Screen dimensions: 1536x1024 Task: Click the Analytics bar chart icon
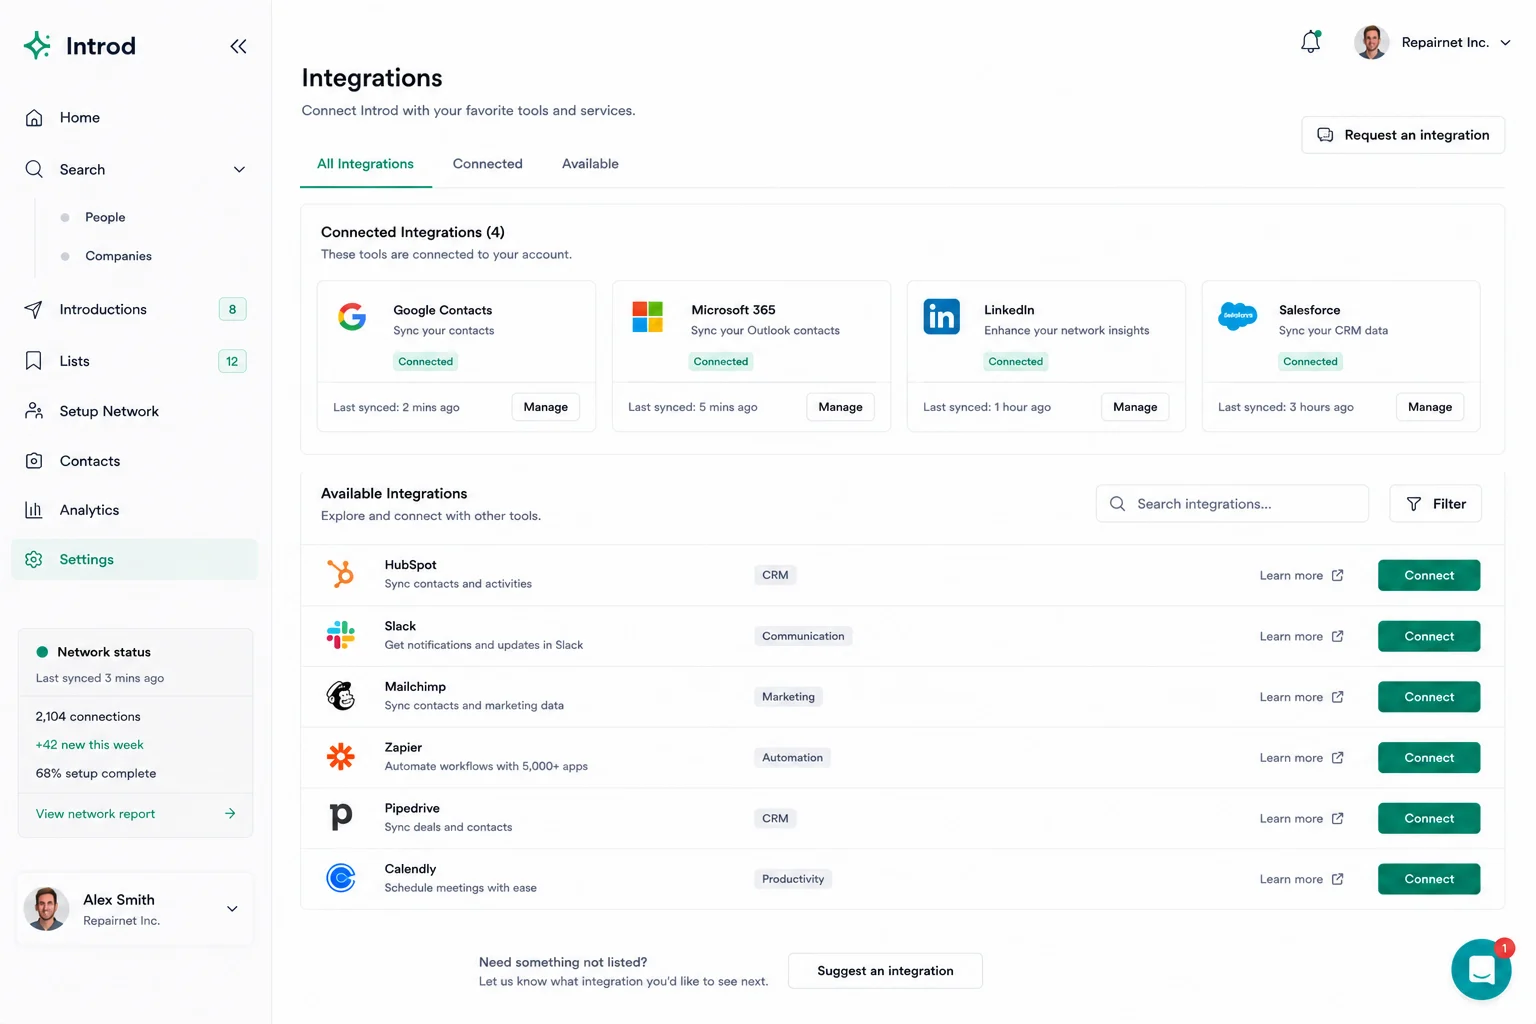(x=34, y=510)
